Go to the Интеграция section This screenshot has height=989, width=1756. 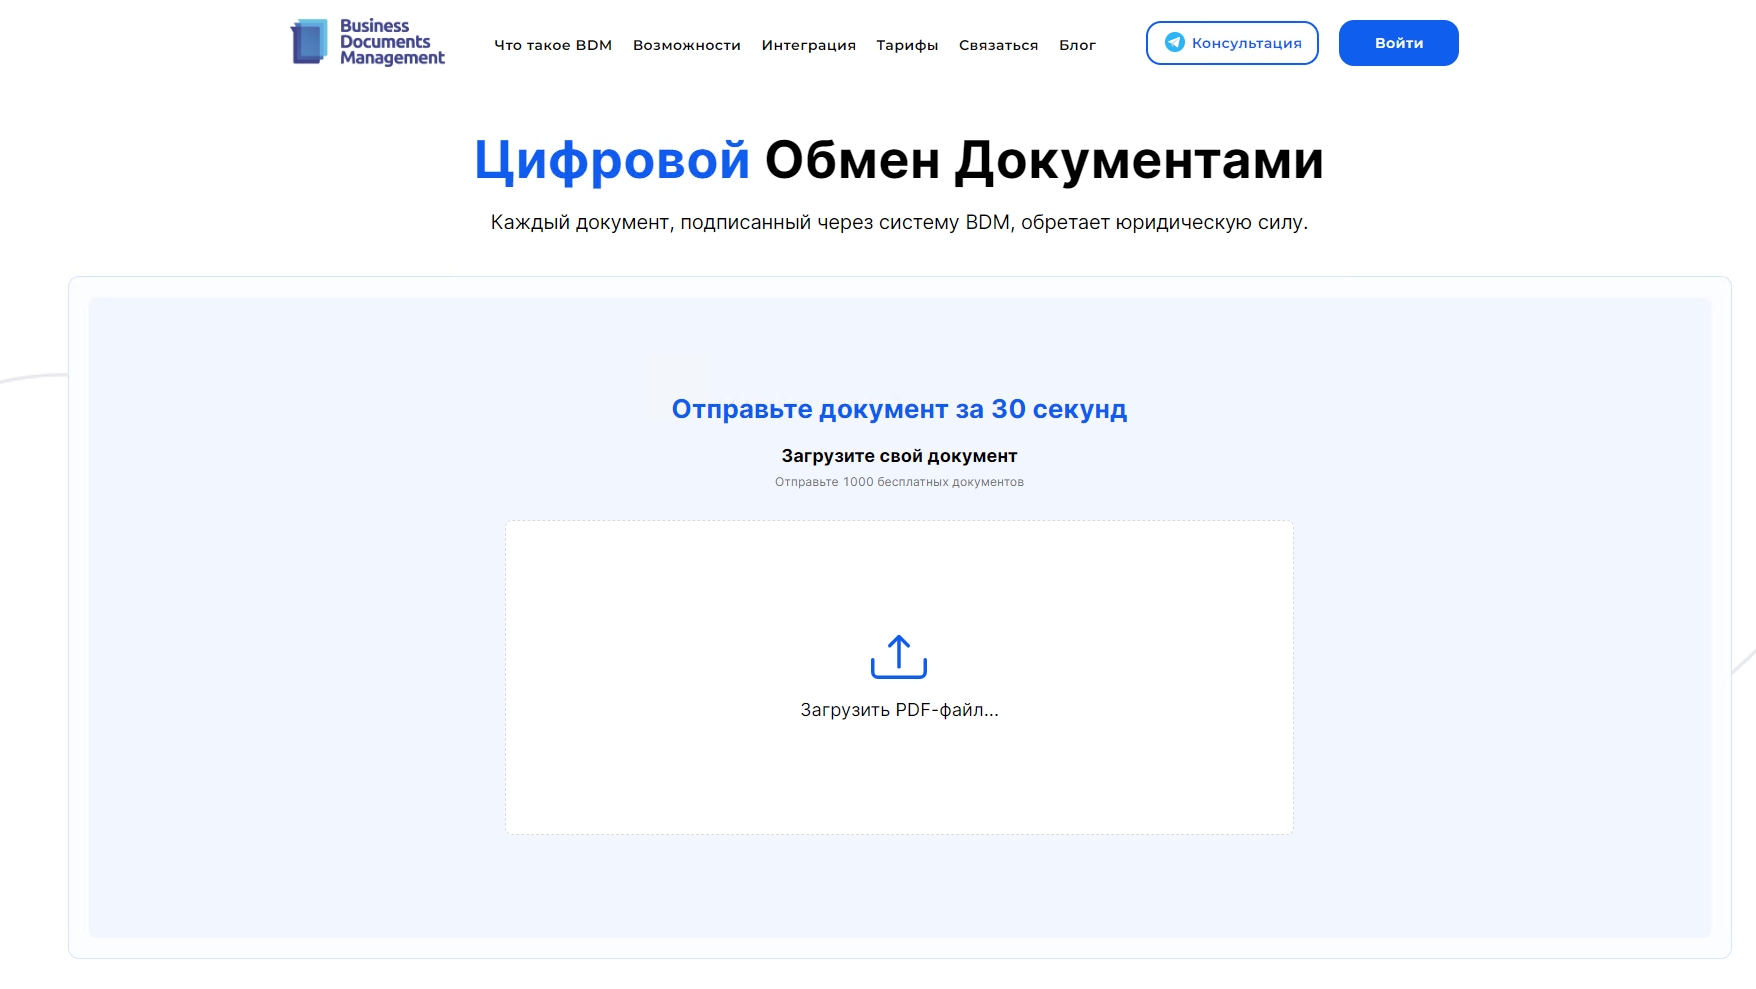point(809,45)
